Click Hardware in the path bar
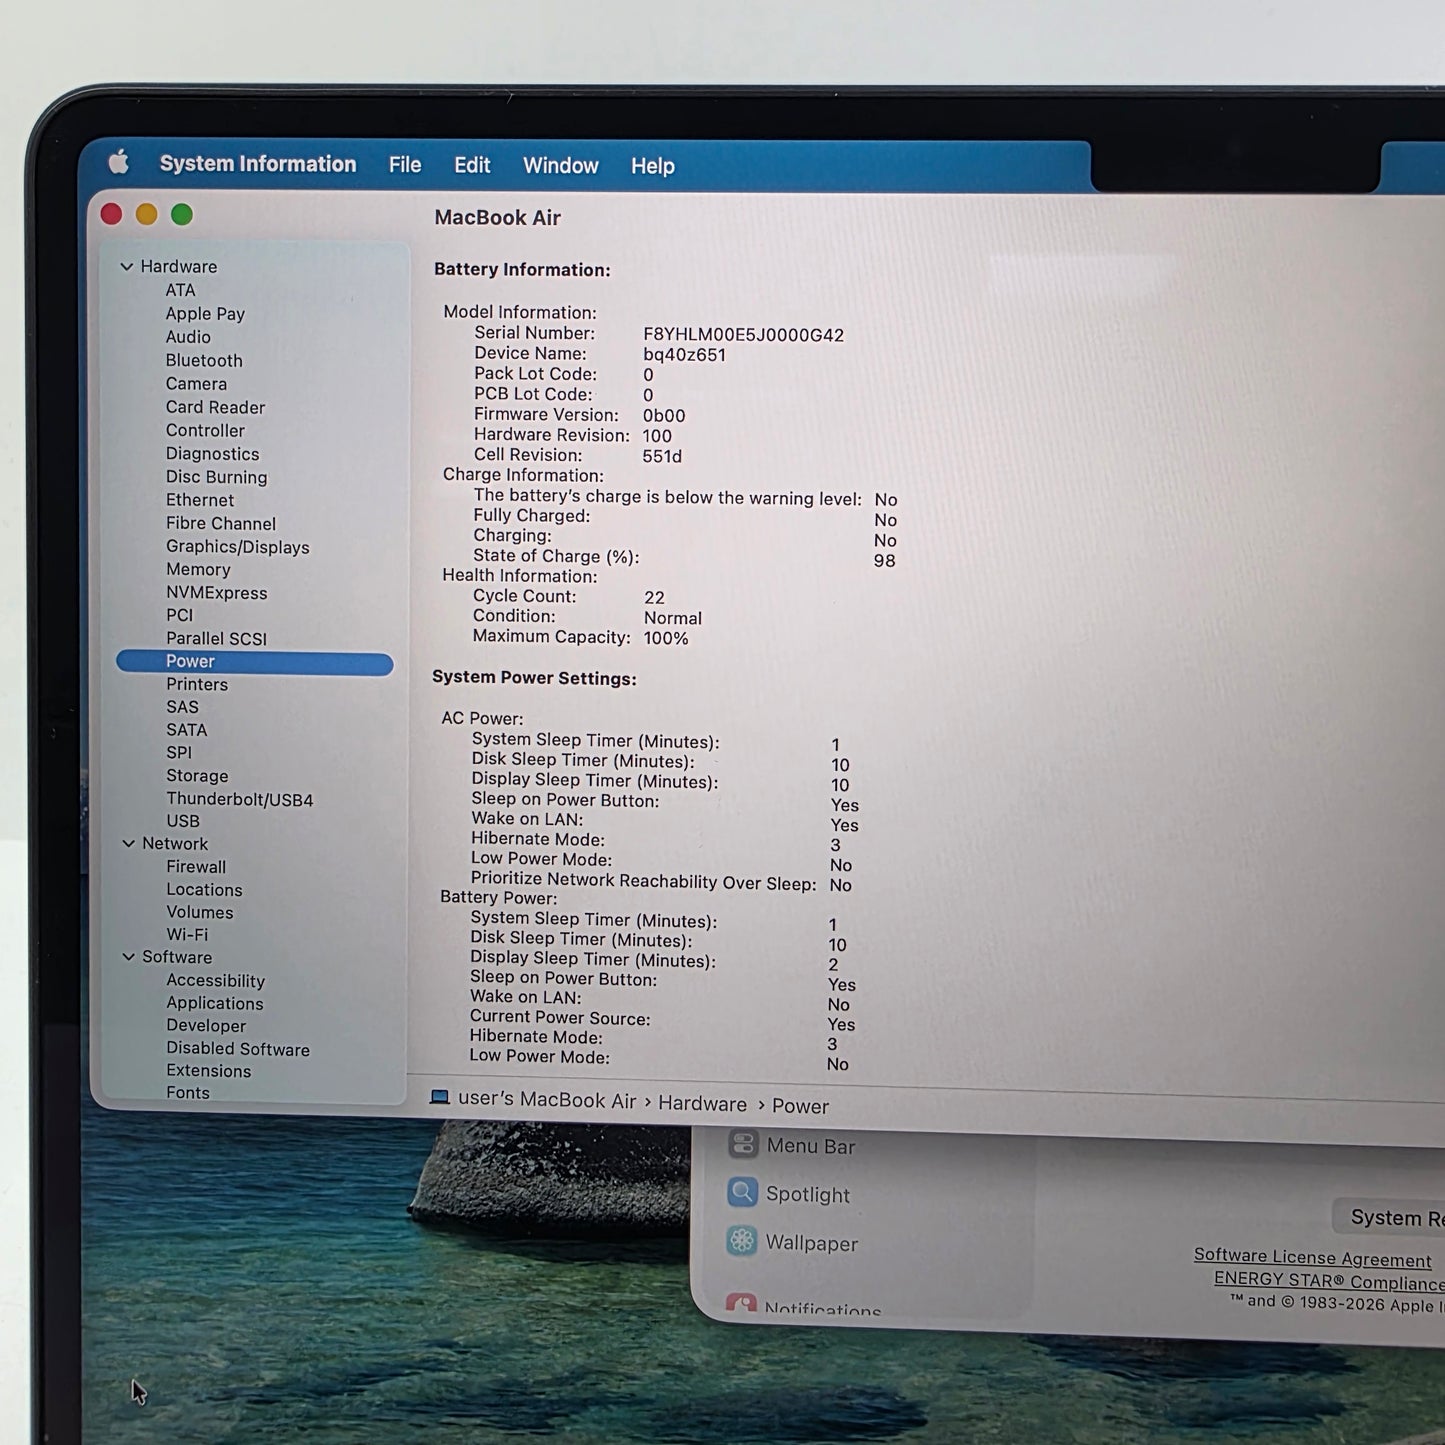The image size is (1445, 1445). (x=702, y=1103)
